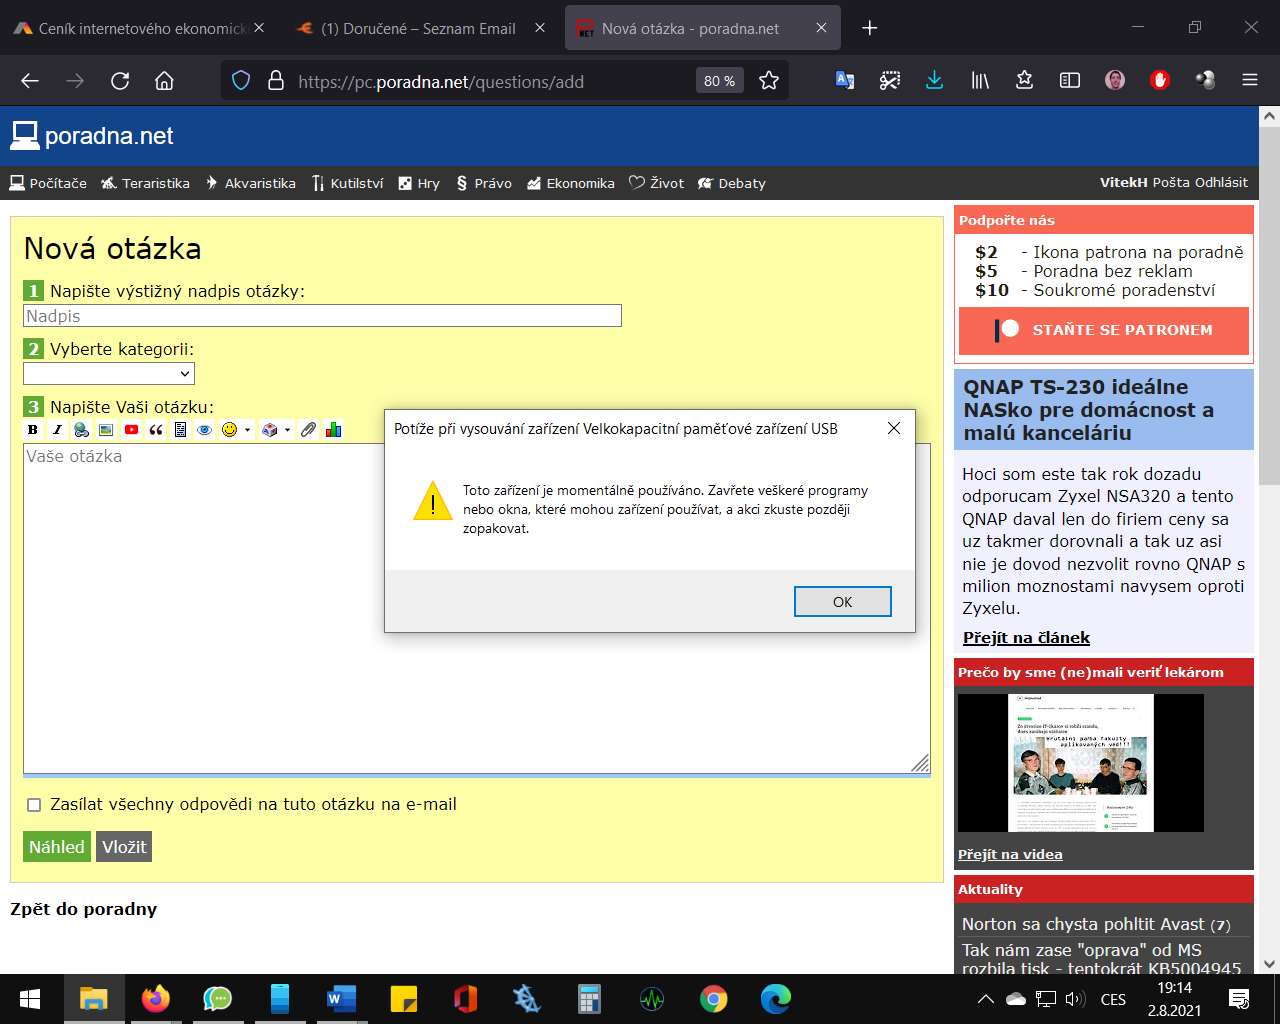
Task: Open the Firefox hamburger application menu
Action: click(x=1250, y=81)
